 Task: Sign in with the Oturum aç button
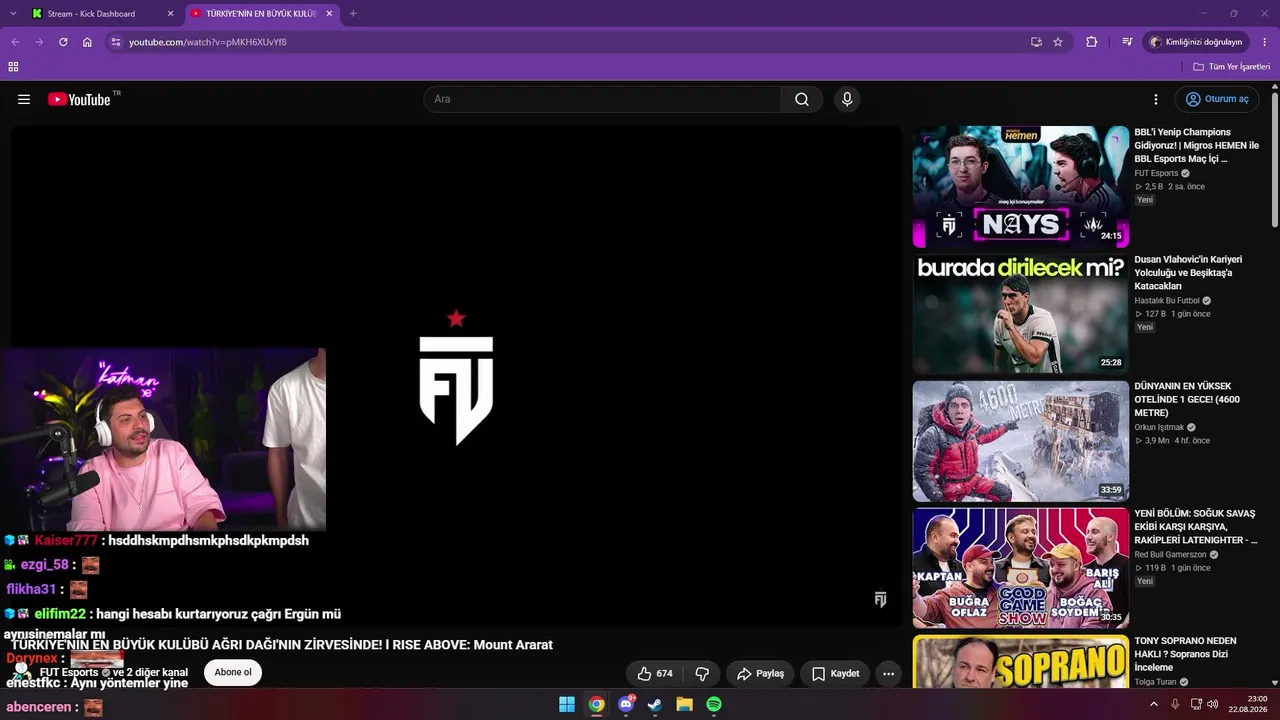coord(1217,99)
